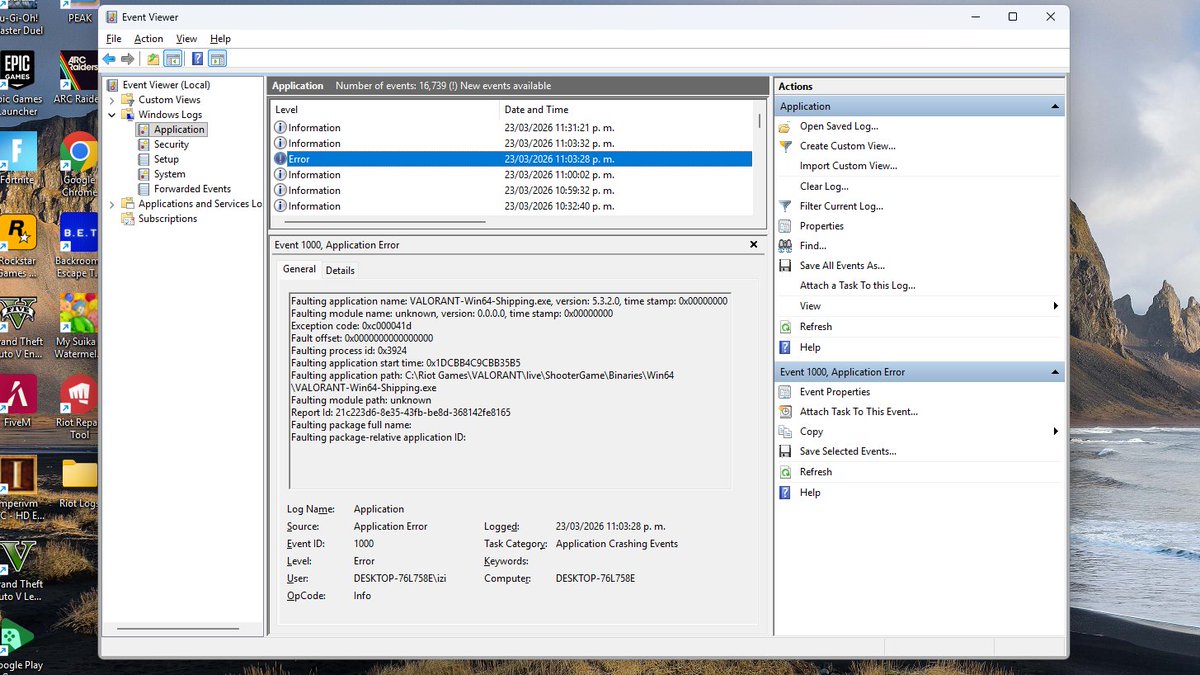Image resolution: width=1200 pixels, height=675 pixels.
Task: Open the Copy submenu arrow in Actions
Action: pyautogui.click(x=1056, y=431)
